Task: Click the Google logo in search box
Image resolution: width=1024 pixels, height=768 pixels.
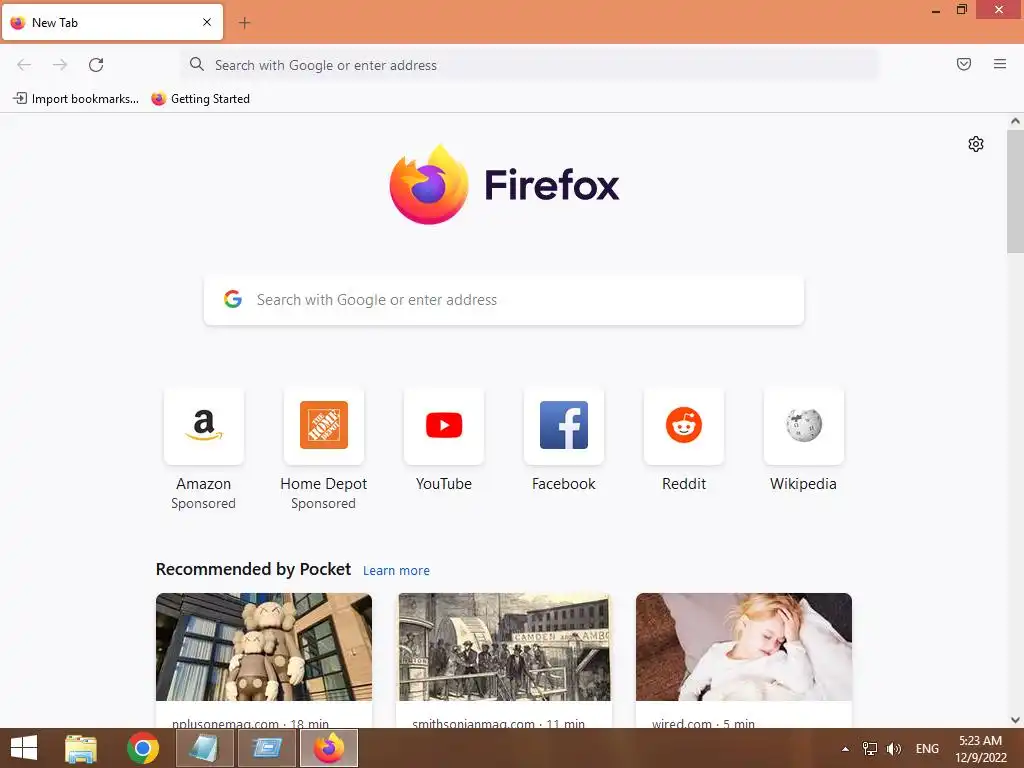Action: pyautogui.click(x=233, y=300)
